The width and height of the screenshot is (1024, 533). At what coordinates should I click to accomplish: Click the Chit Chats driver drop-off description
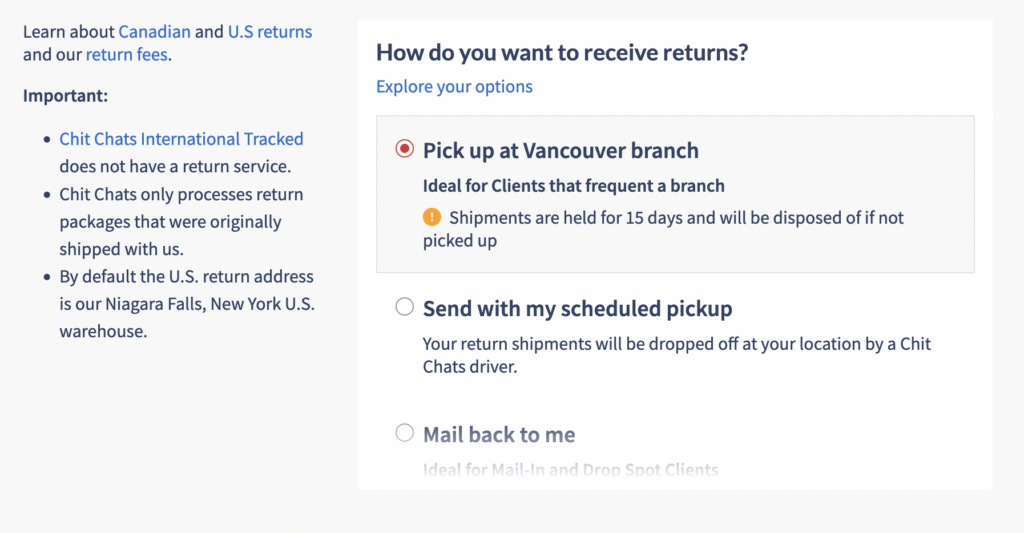677,355
